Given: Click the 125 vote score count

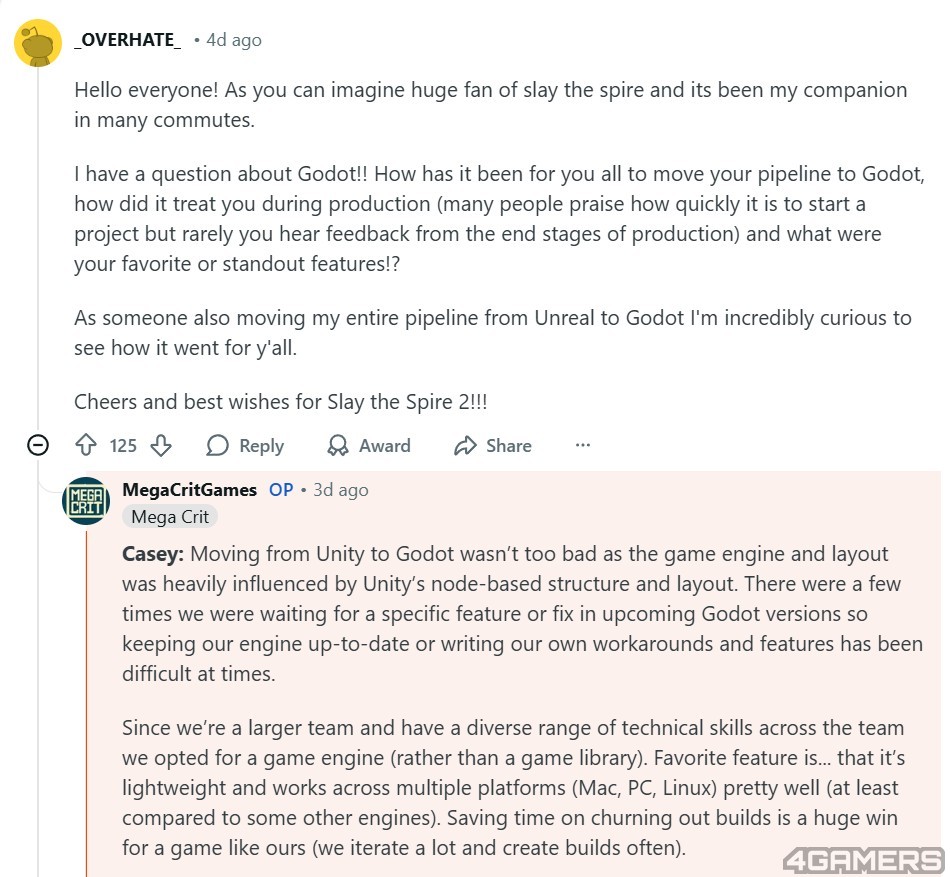Looking at the screenshot, I should tap(123, 446).
